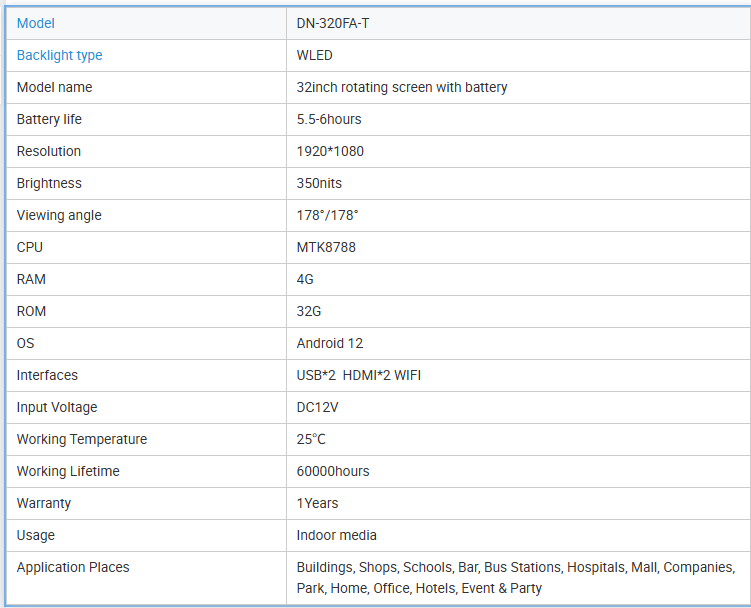
Task: Select the MTK8788 CPU value
Action: point(326,247)
